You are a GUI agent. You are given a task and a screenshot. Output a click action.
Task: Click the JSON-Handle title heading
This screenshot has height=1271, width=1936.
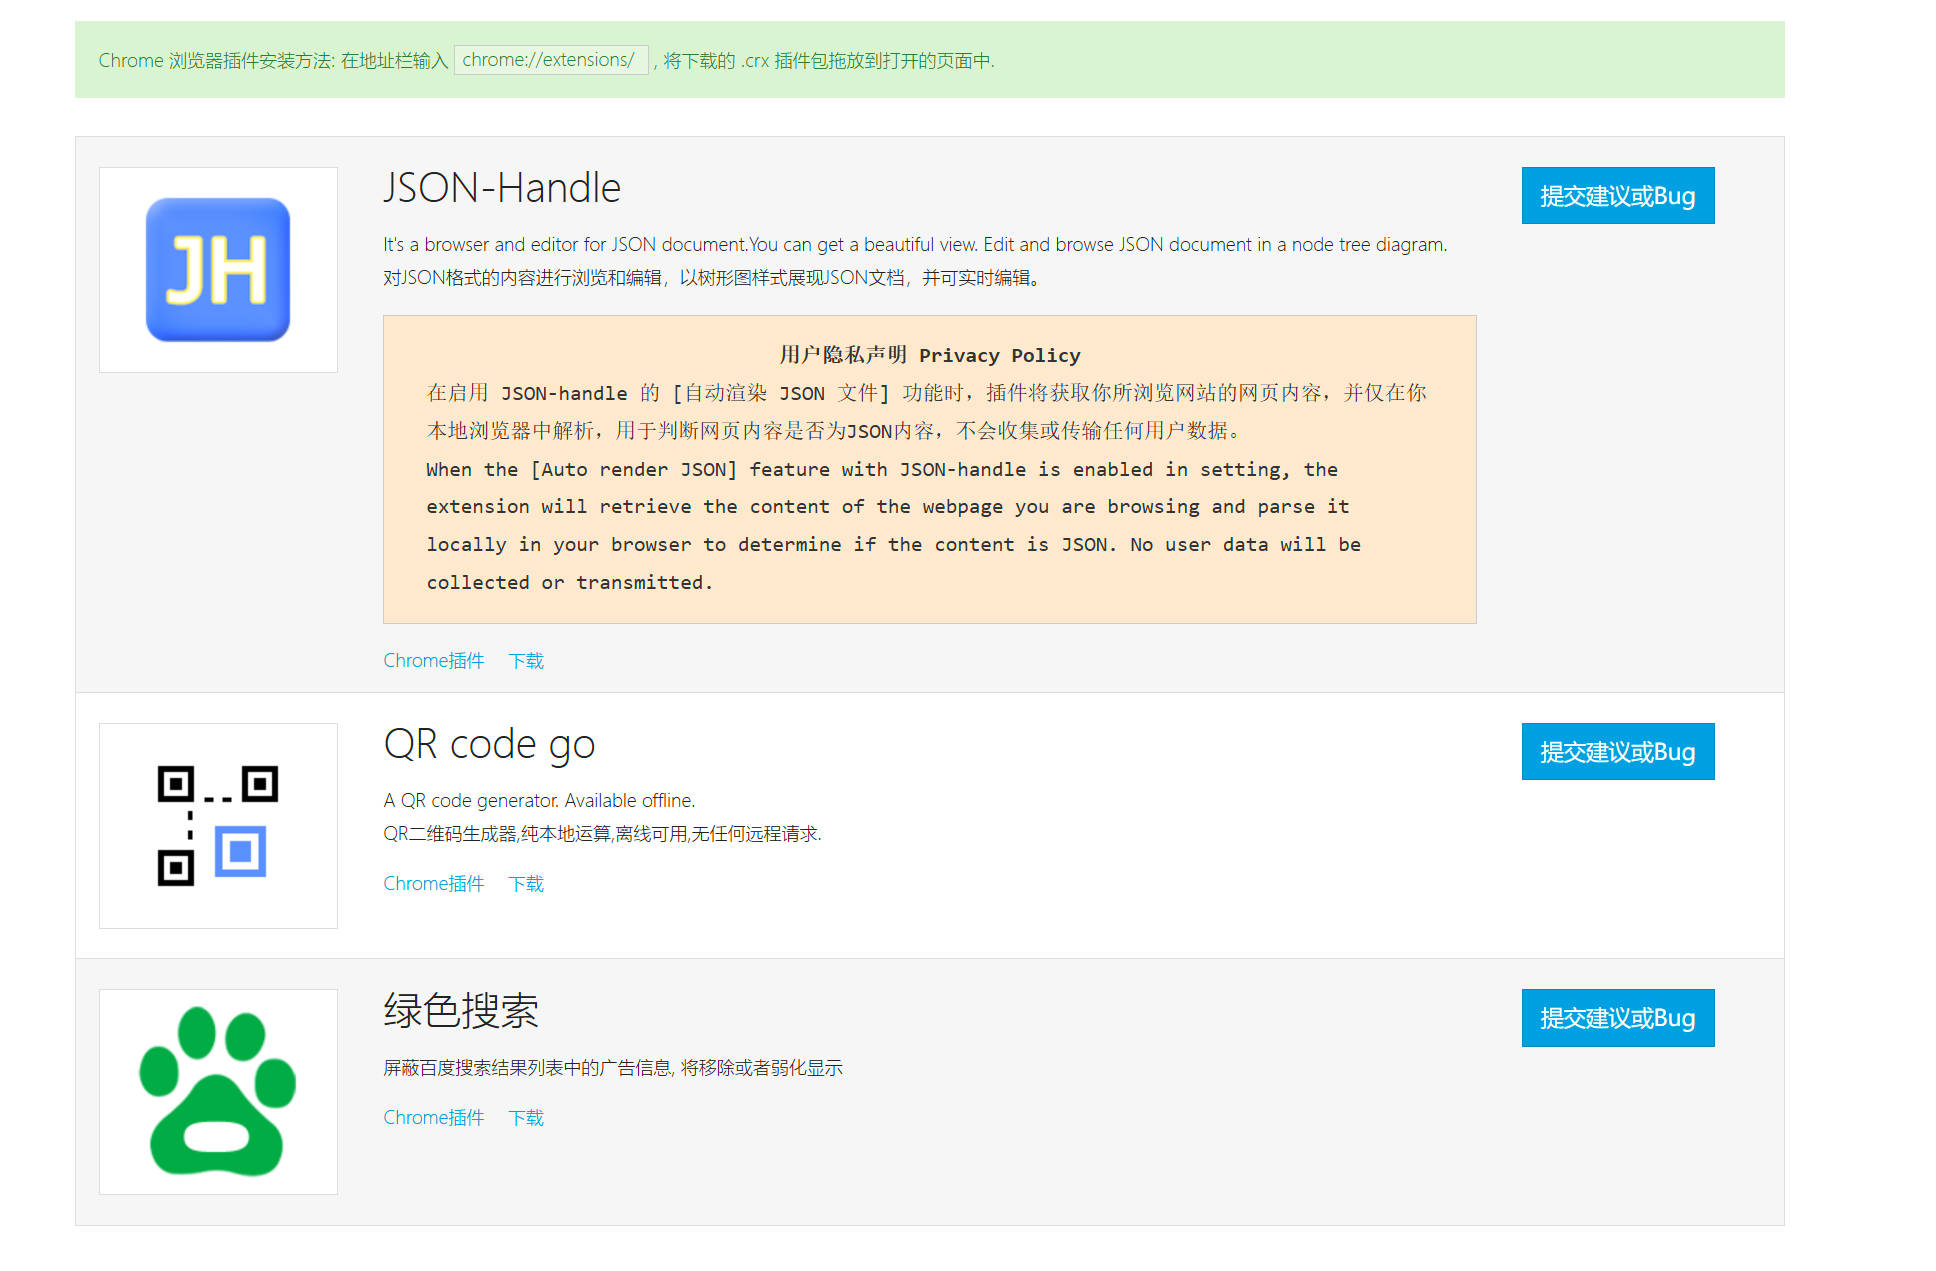[x=502, y=188]
